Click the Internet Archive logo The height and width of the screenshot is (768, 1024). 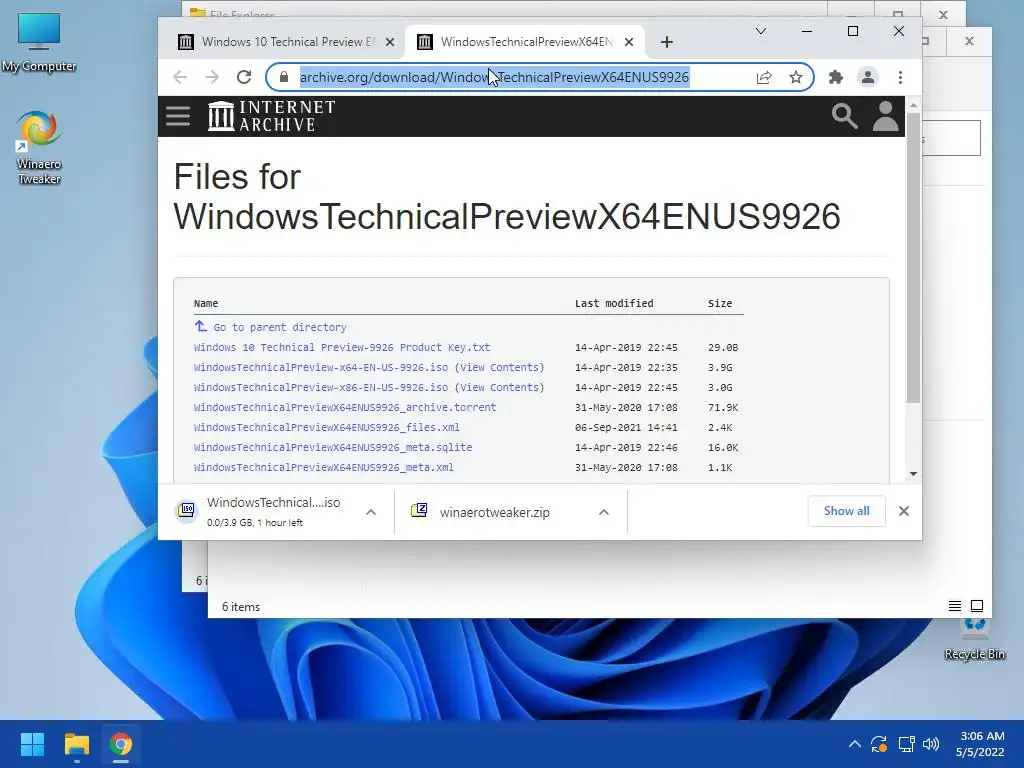tap(271, 116)
